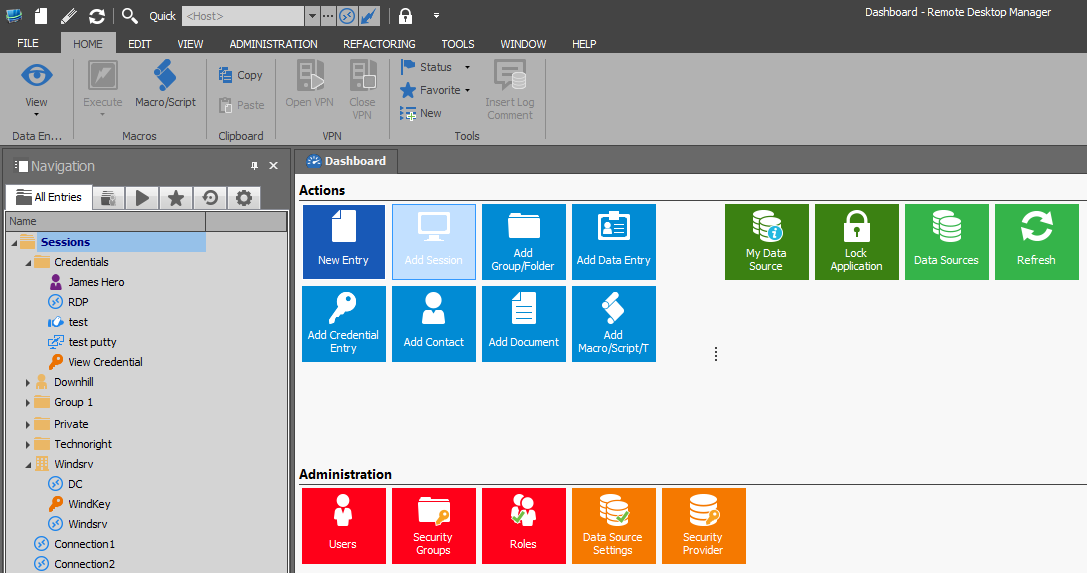Click the ellipsis button beside host field

(x=328, y=15)
